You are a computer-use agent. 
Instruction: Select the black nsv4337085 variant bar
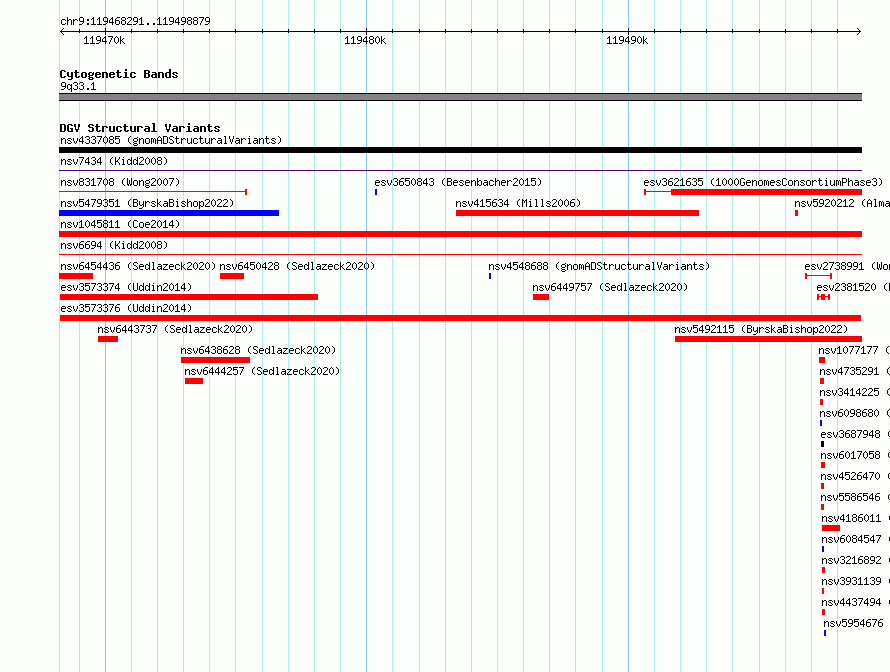pyautogui.click(x=460, y=150)
